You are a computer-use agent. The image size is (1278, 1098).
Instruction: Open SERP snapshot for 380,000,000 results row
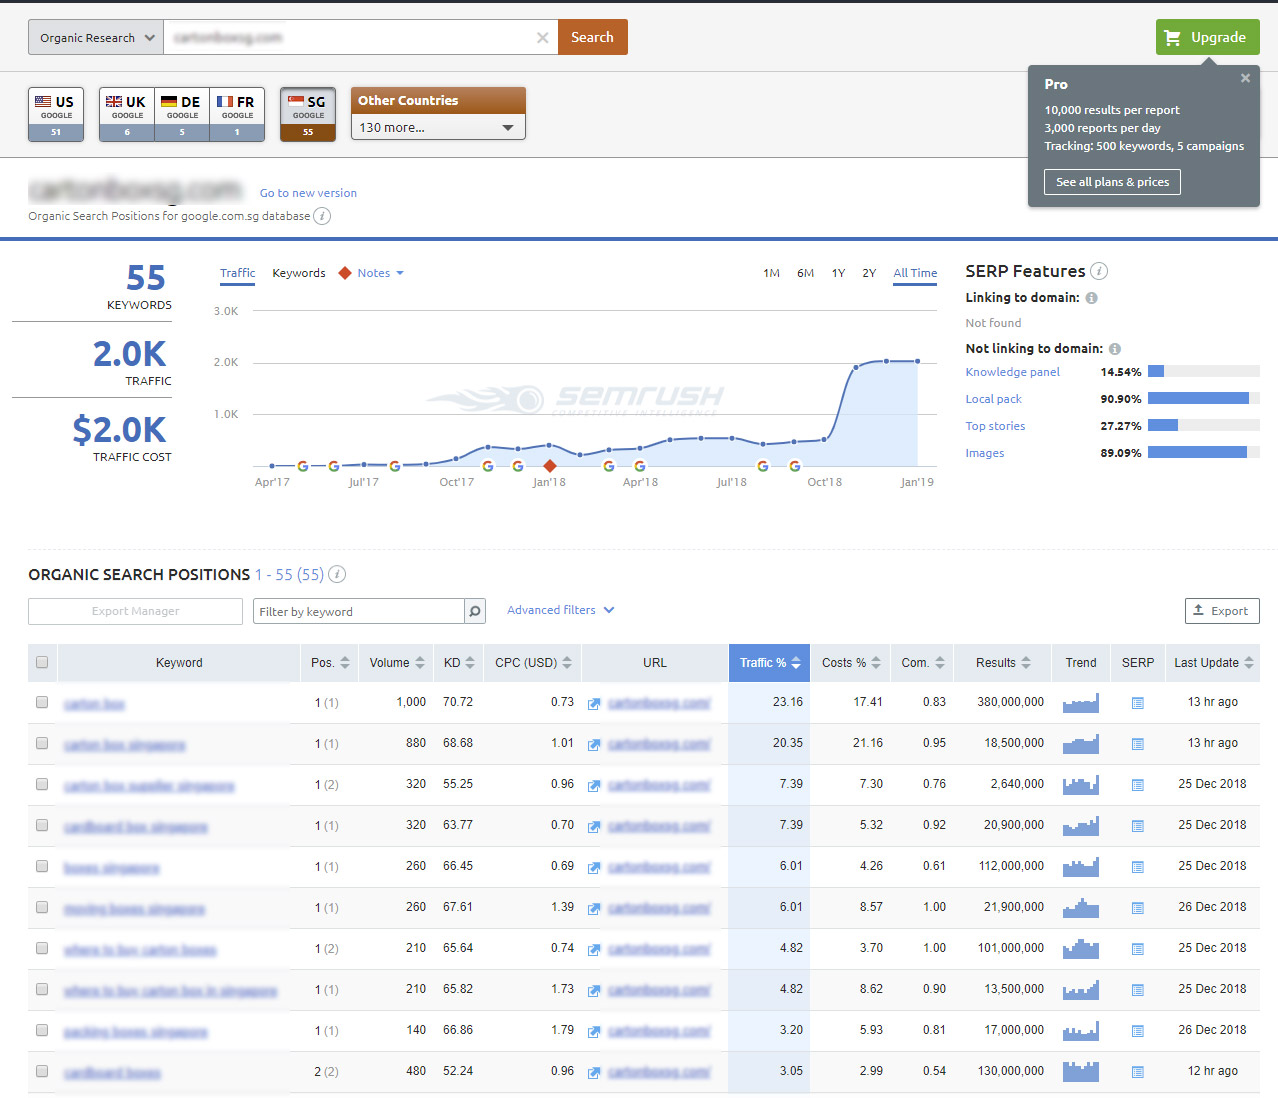(x=1137, y=703)
